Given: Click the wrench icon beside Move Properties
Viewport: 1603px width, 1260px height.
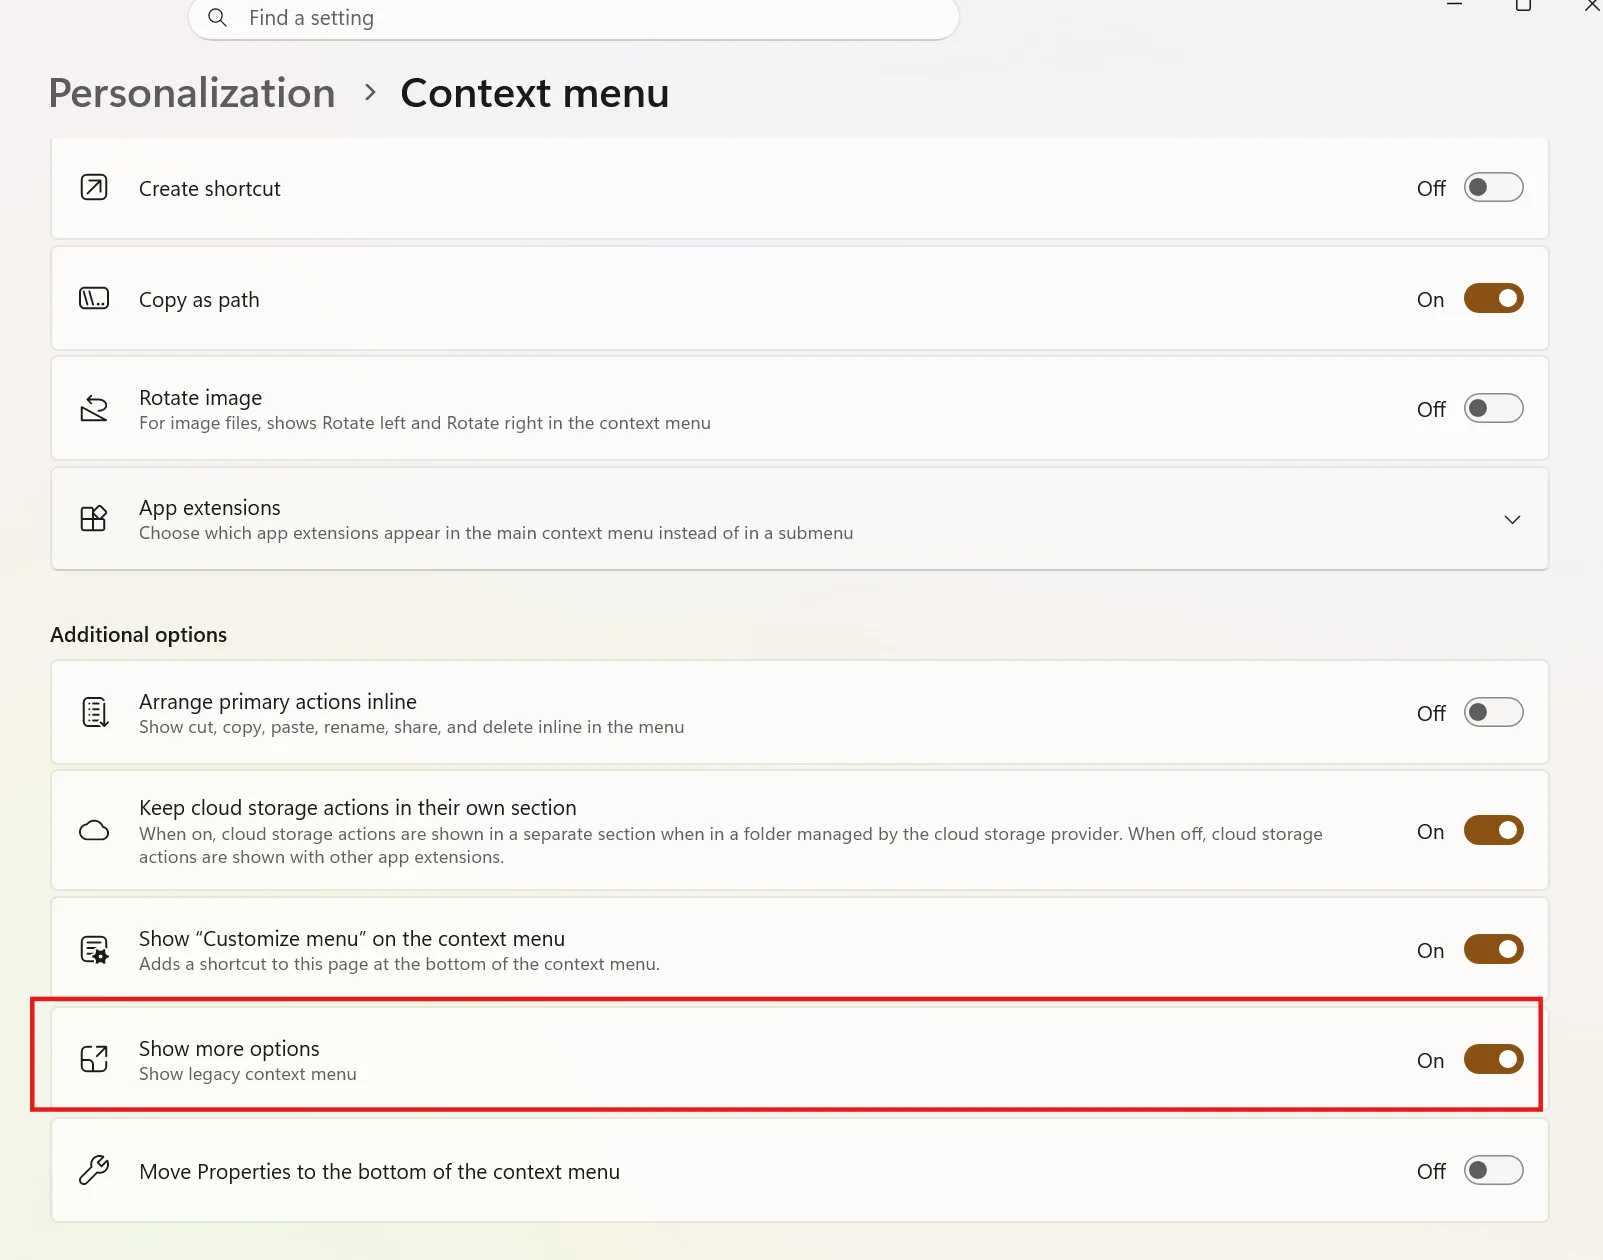Looking at the screenshot, I should (x=94, y=1170).
